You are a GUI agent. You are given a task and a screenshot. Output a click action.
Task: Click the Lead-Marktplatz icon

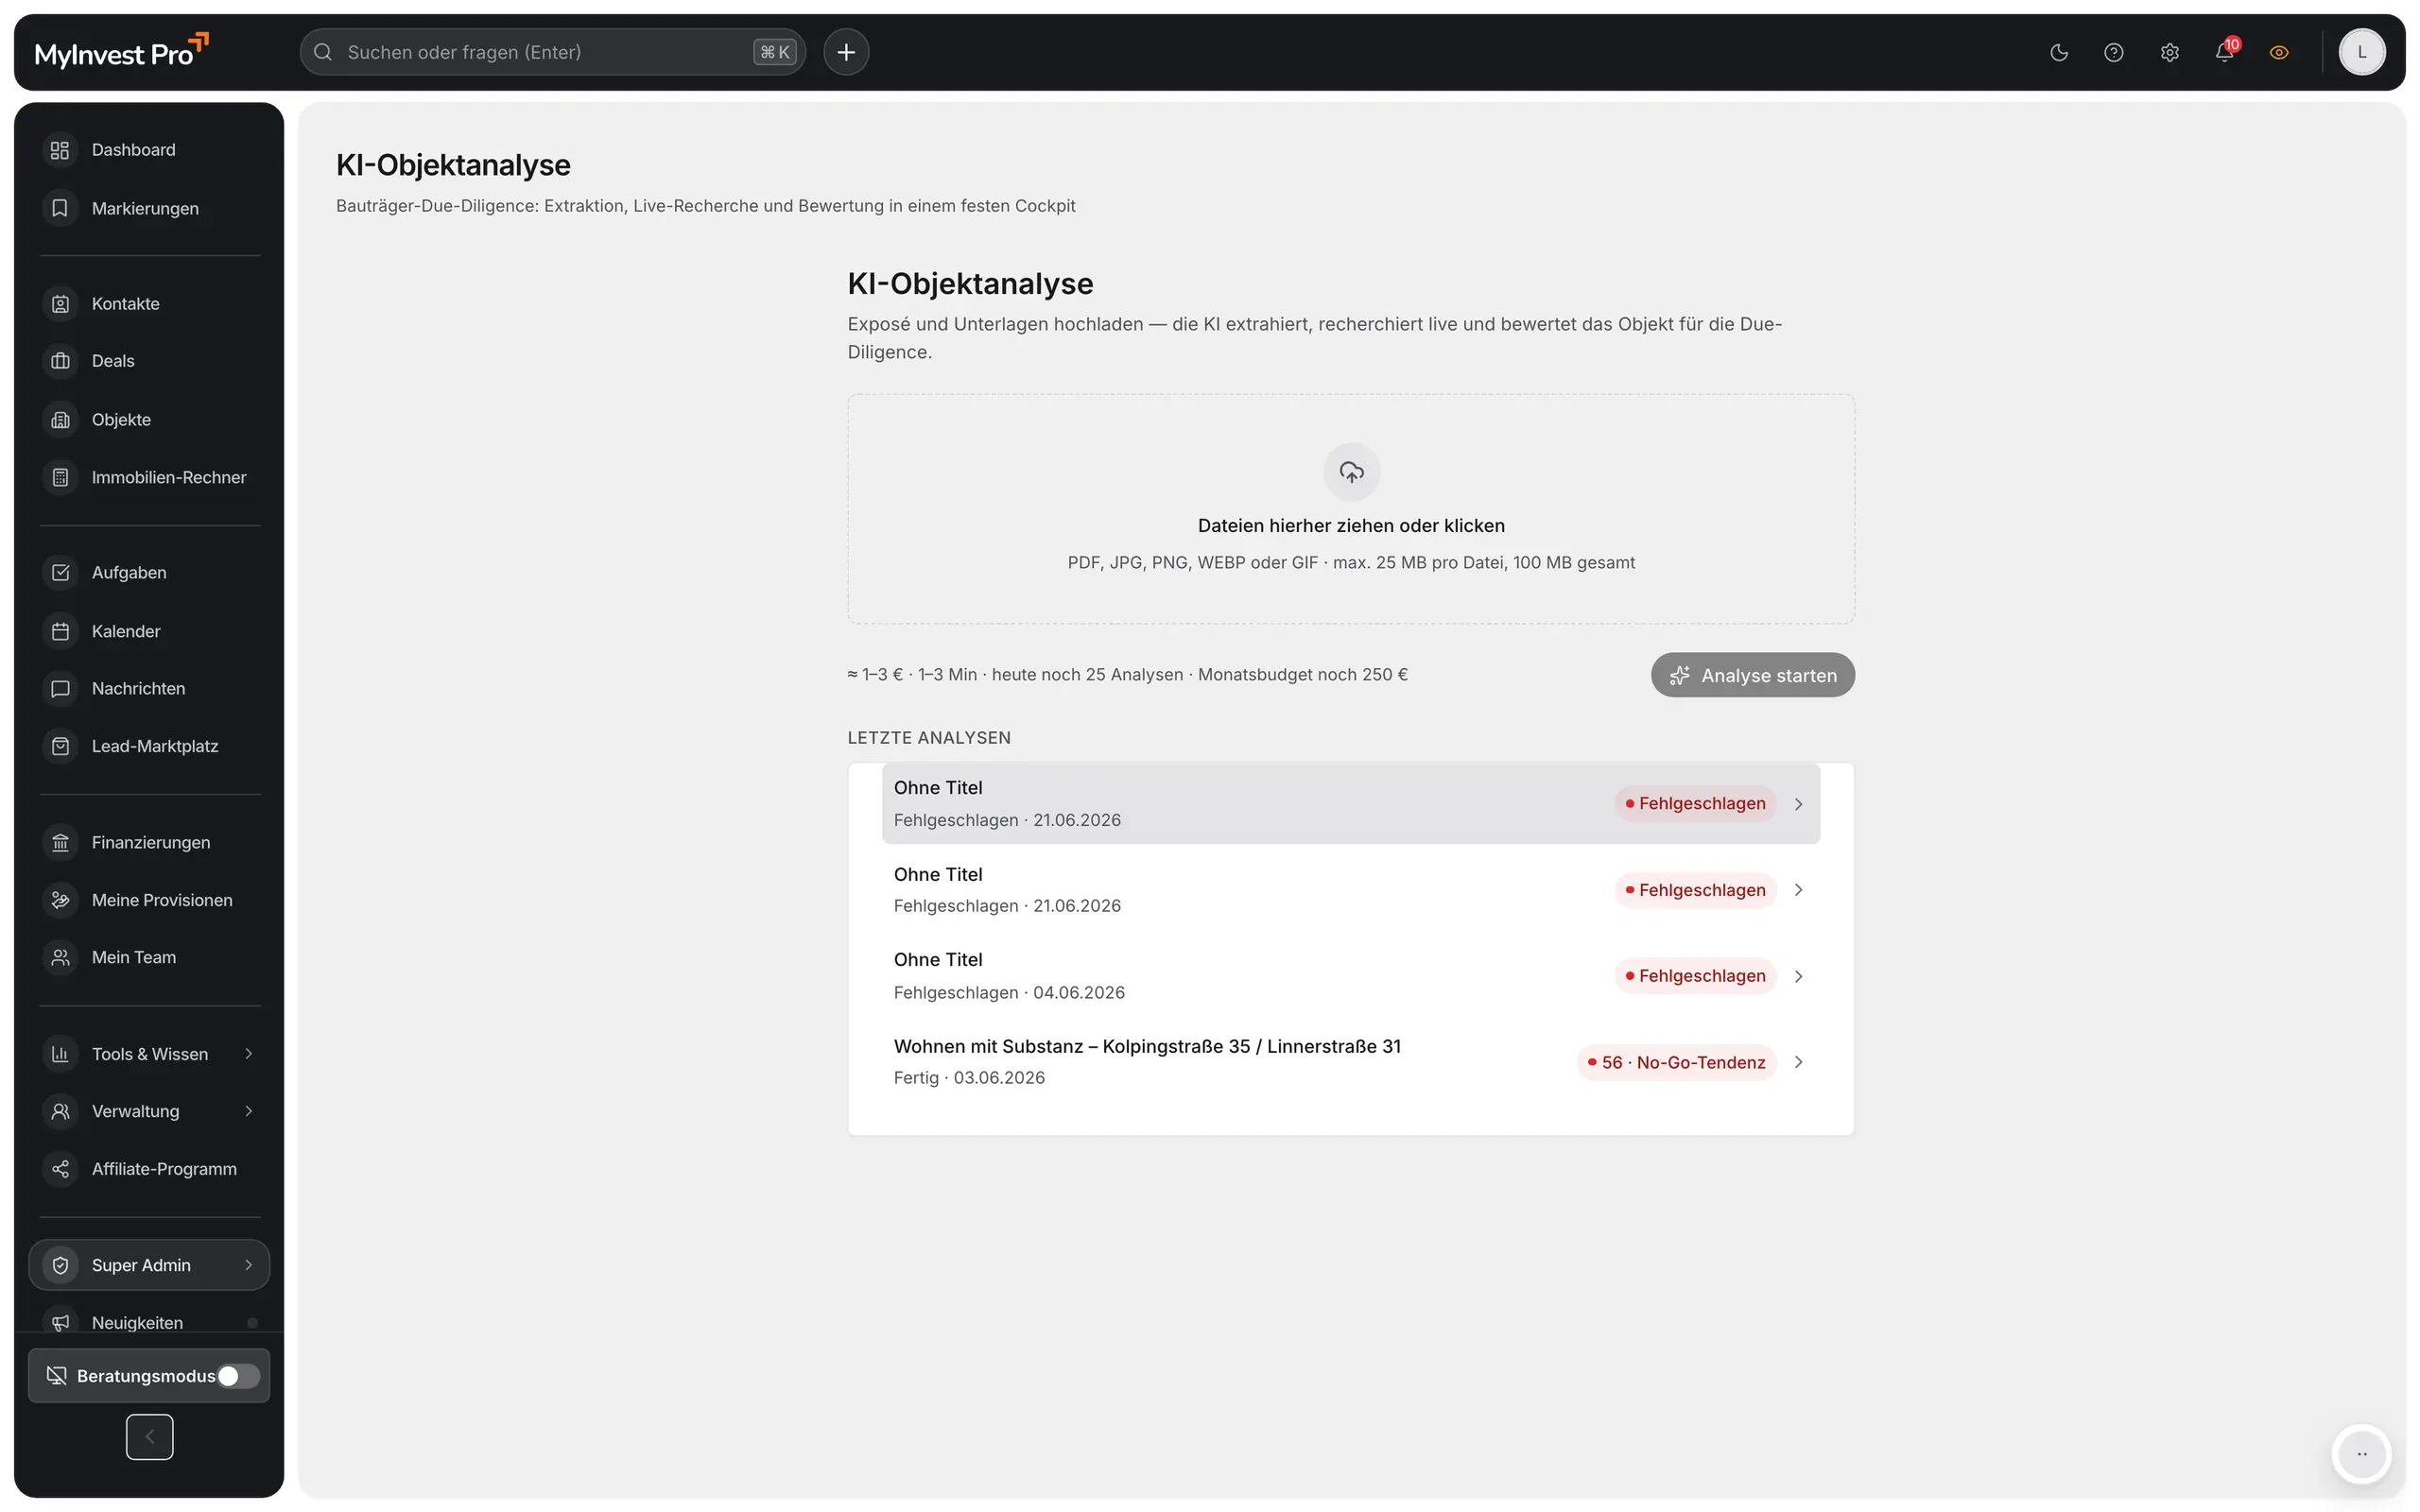[60, 746]
